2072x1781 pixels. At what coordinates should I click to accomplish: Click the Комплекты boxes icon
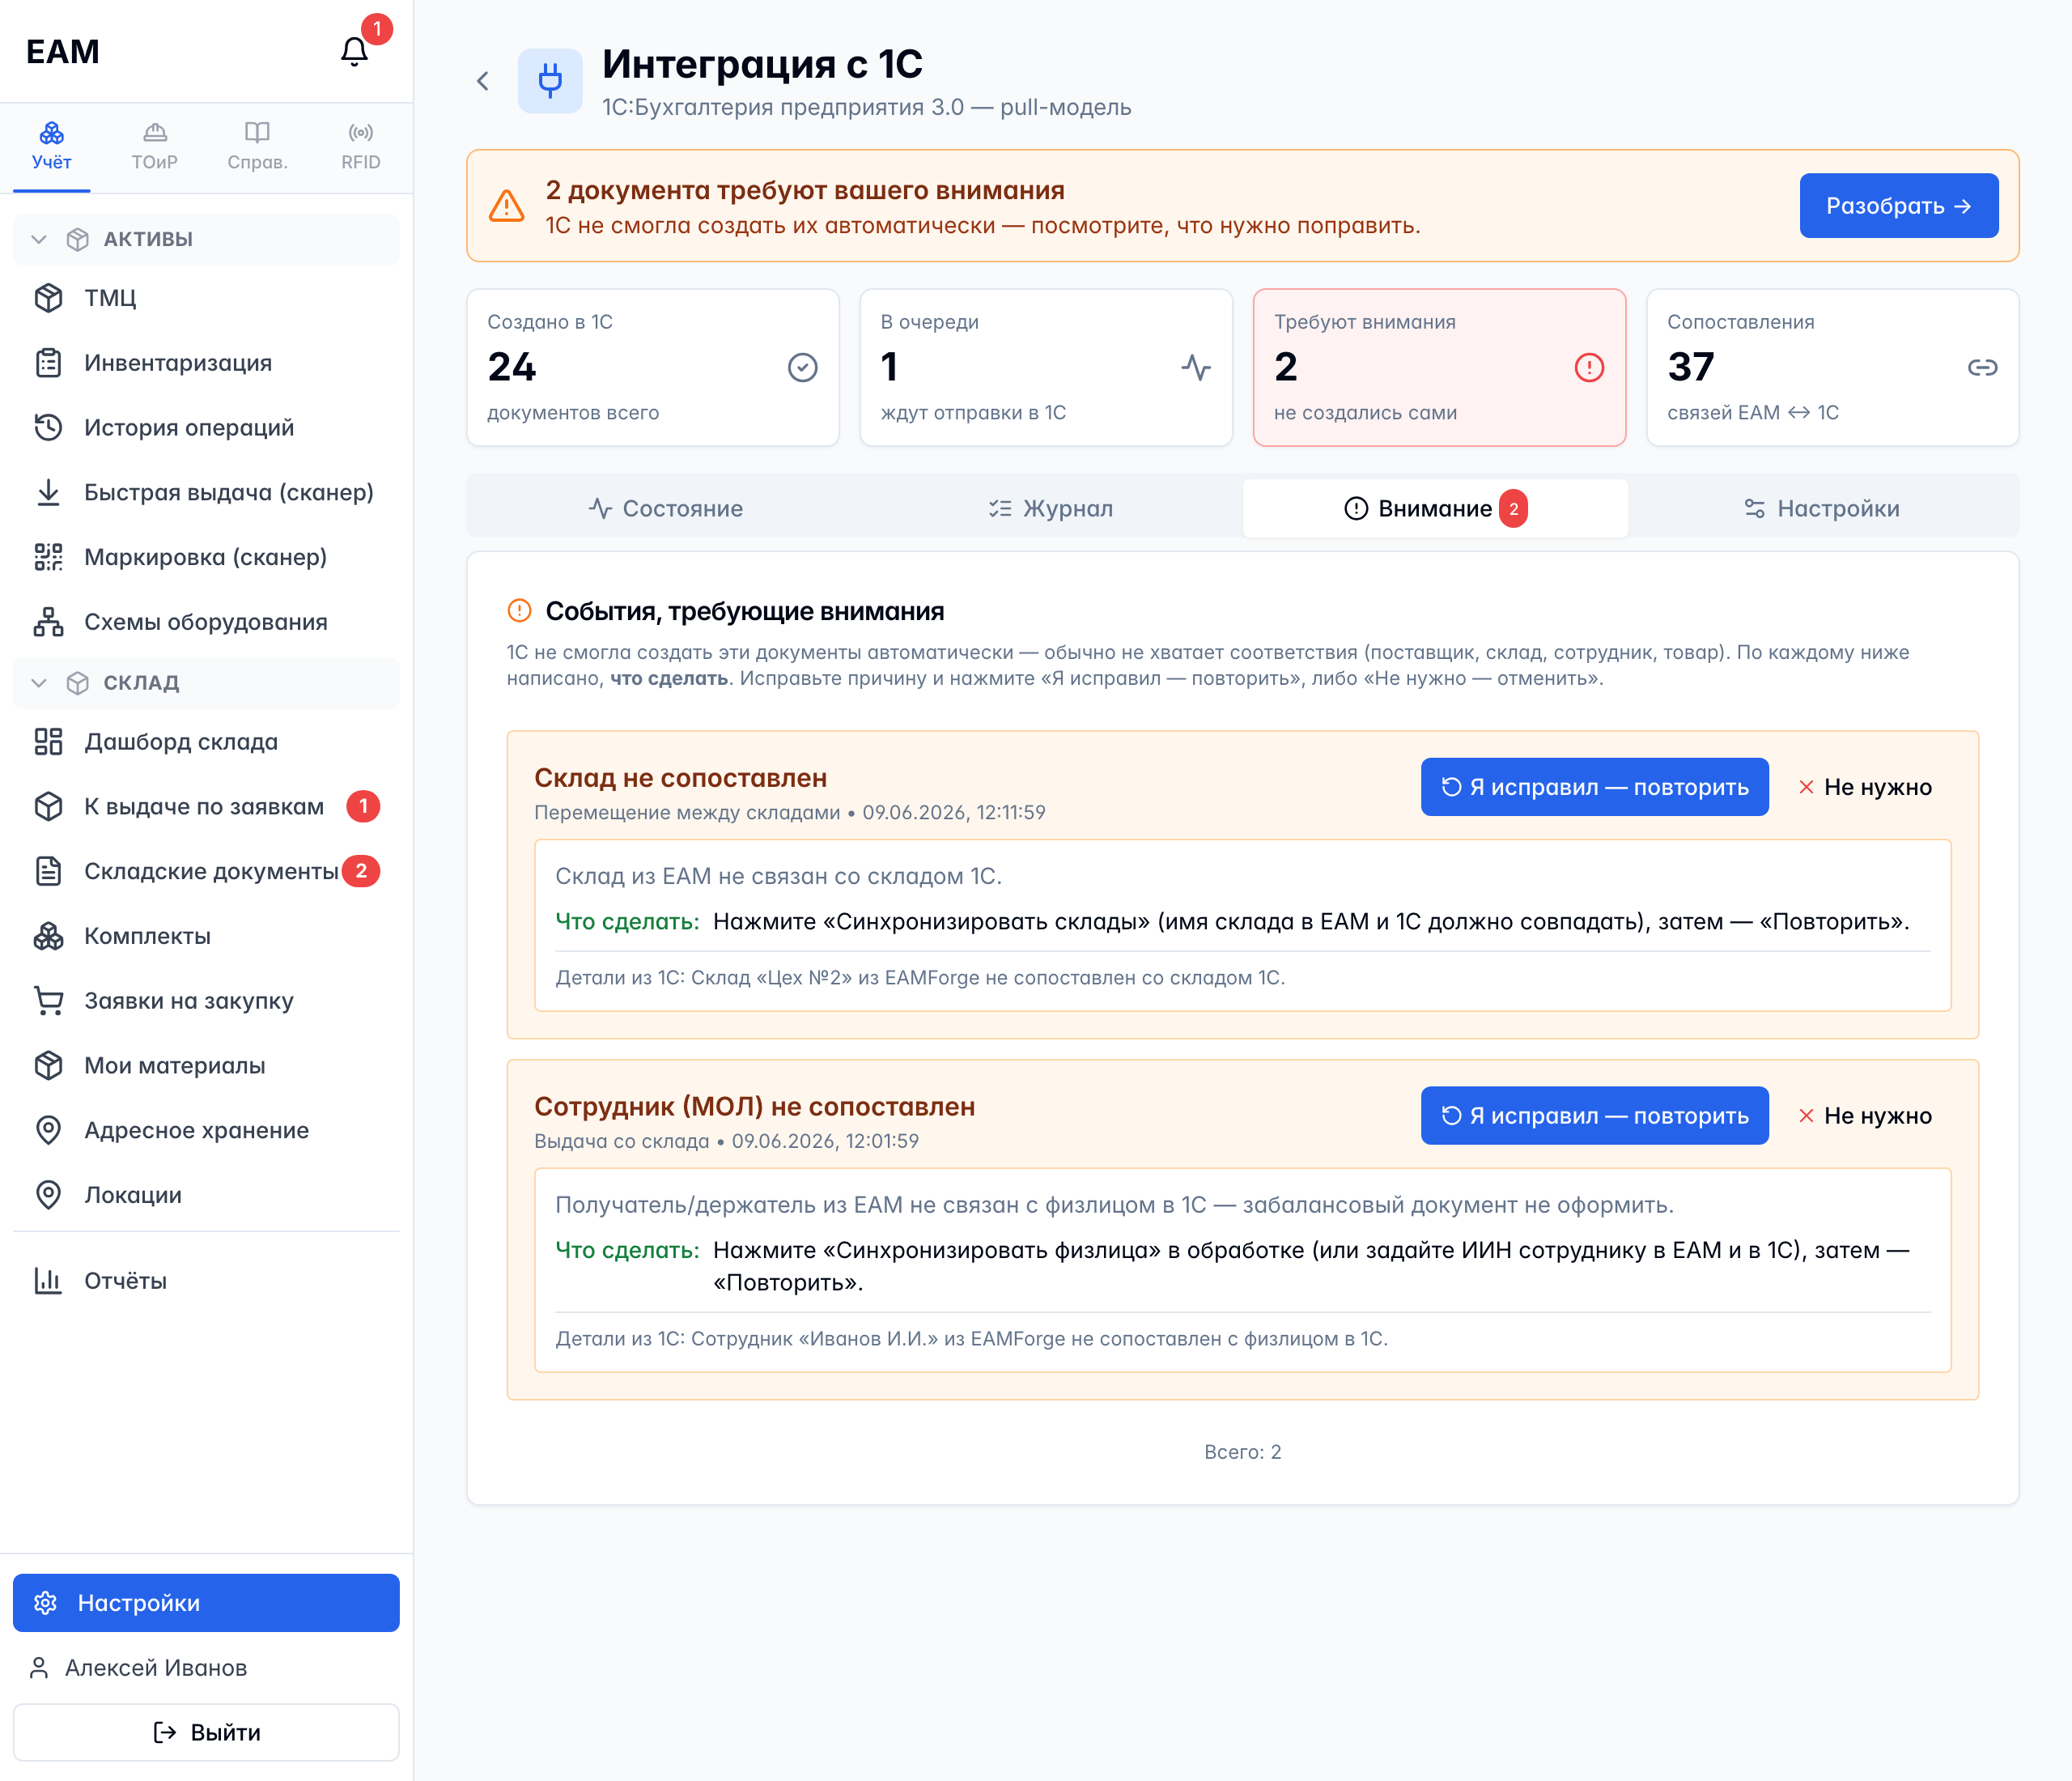pos(48,936)
